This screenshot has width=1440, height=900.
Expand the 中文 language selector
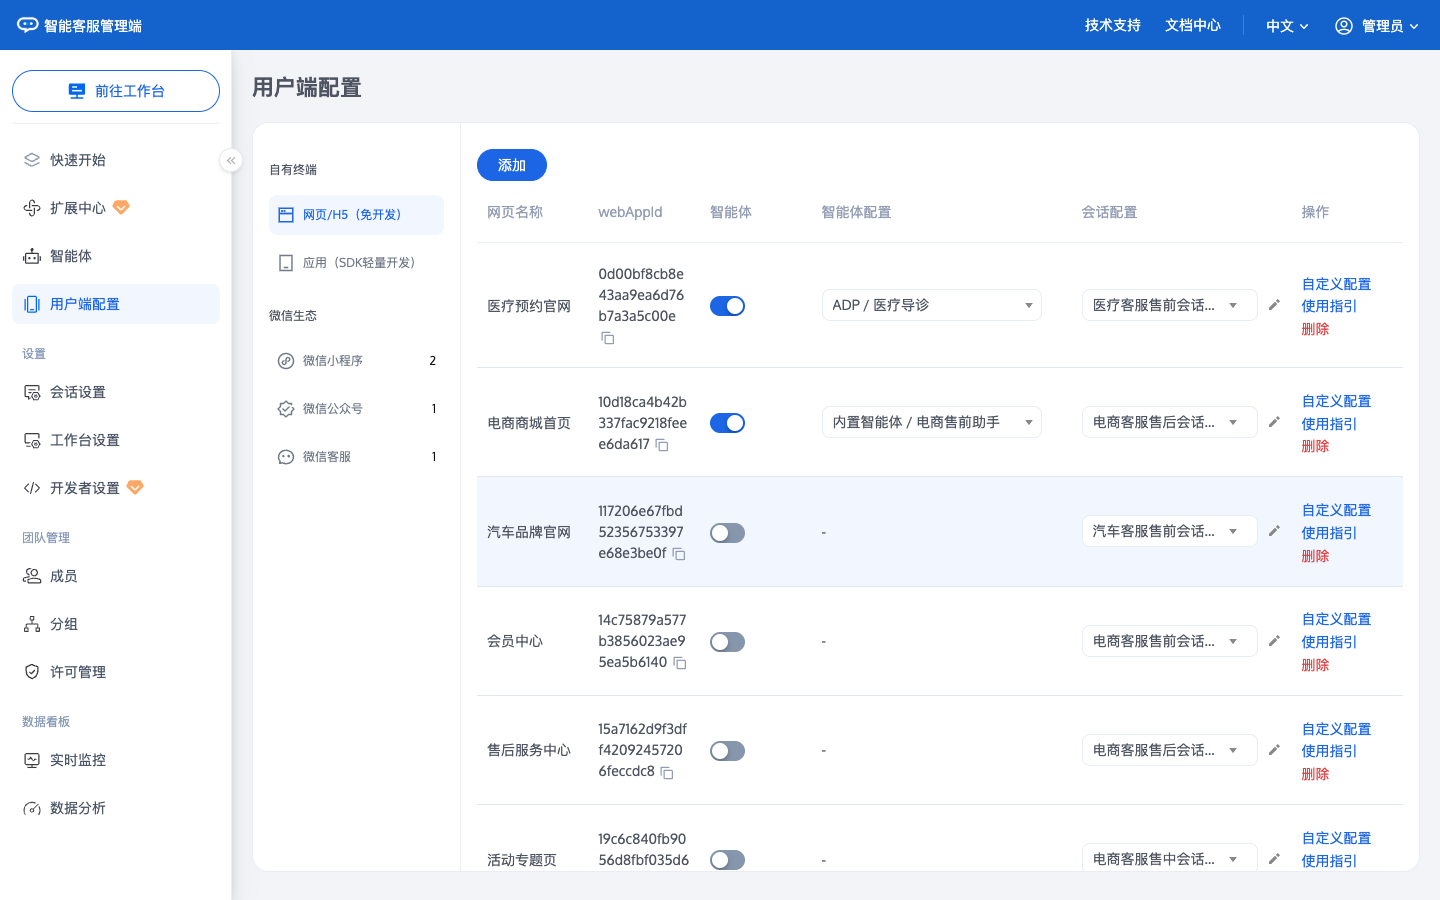pos(1287,26)
